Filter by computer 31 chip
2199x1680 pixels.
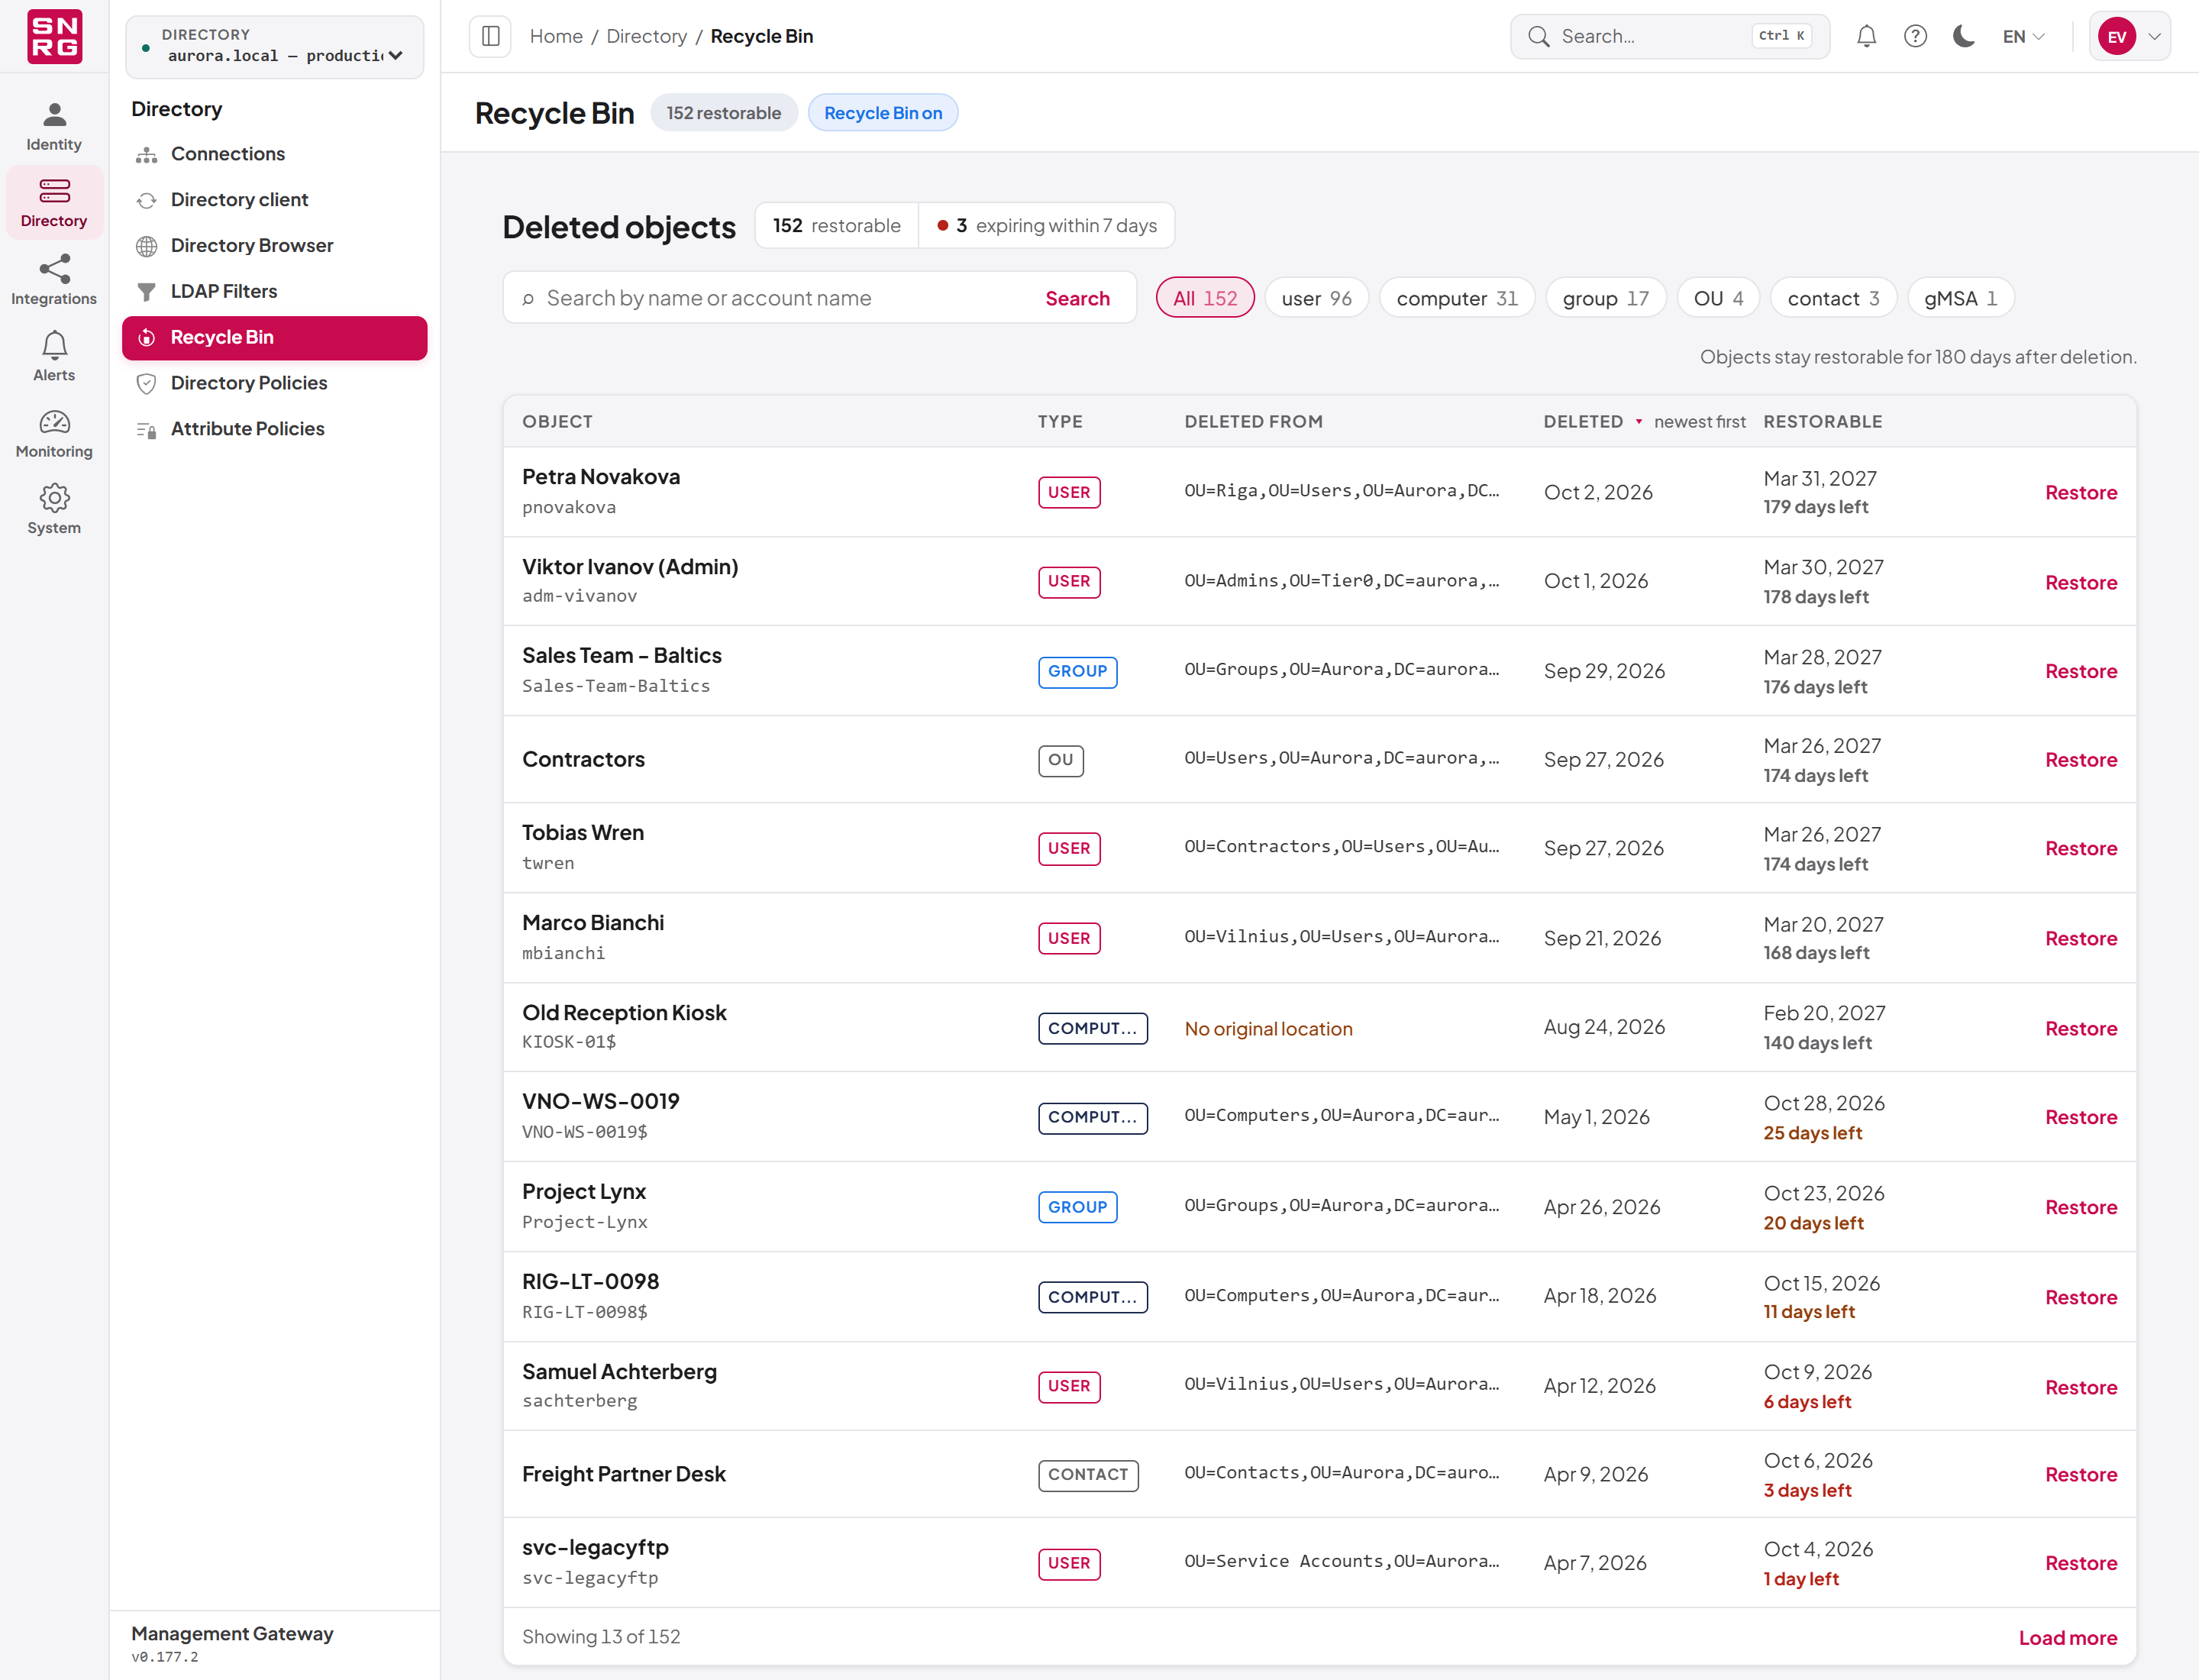point(1457,298)
